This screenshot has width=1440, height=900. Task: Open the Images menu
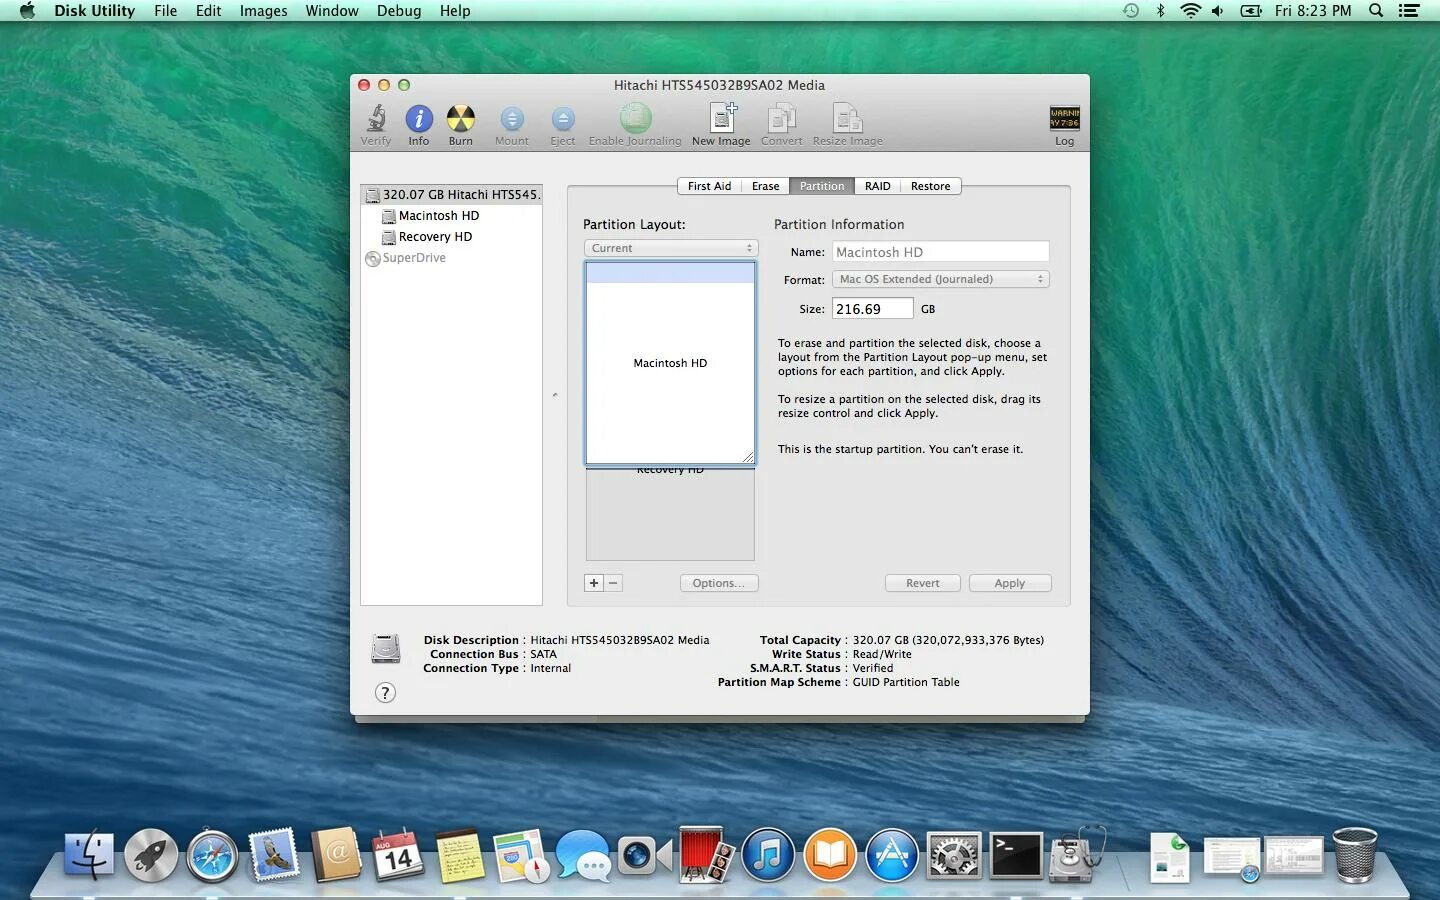point(263,11)
